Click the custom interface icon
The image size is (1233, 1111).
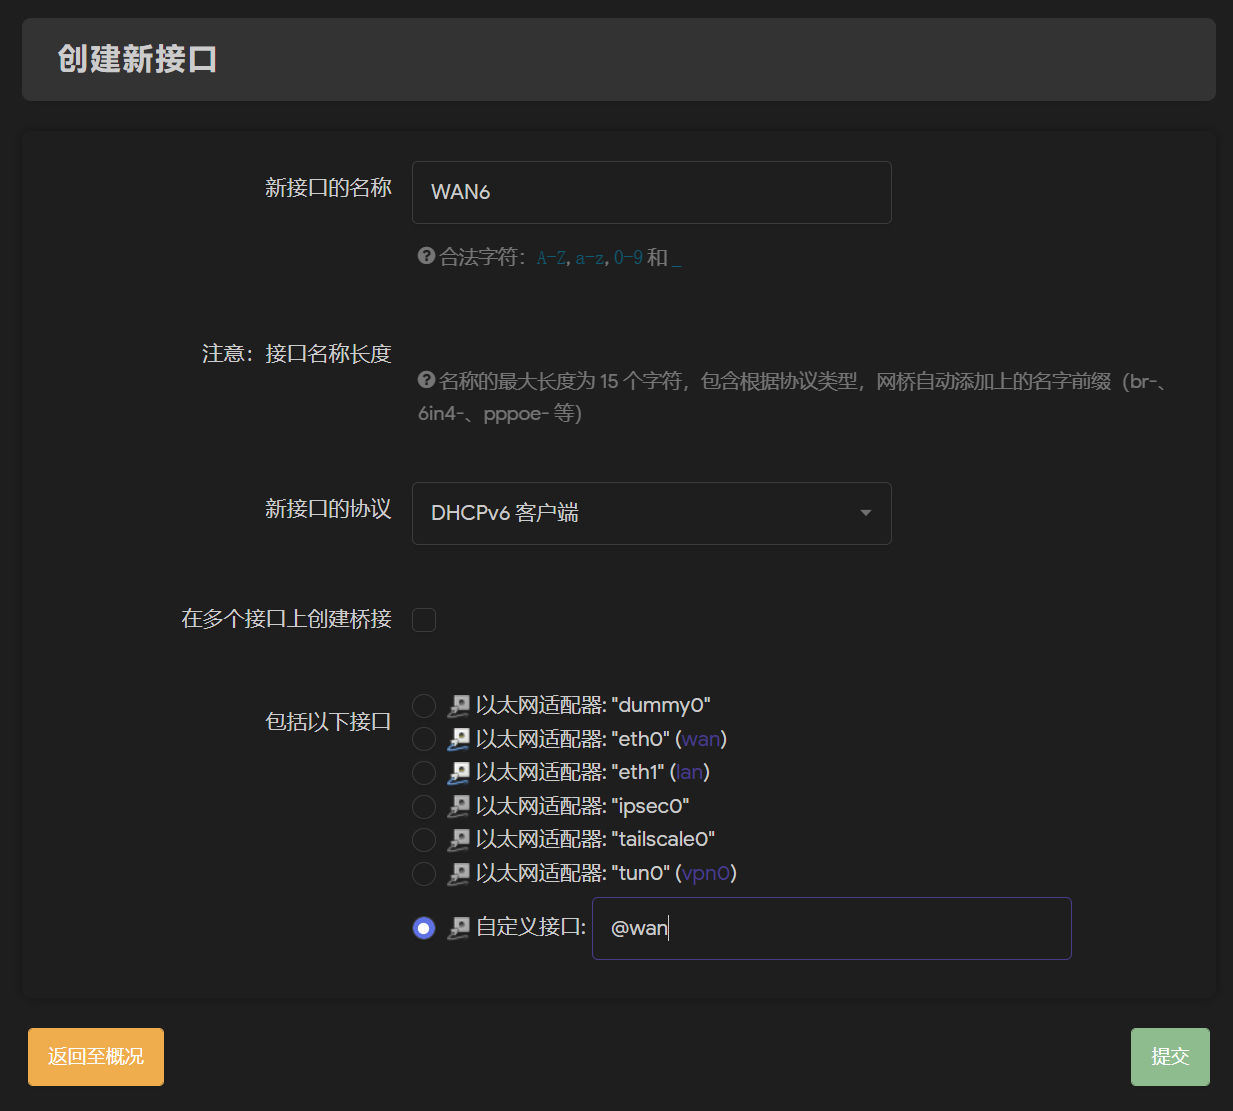tap(459, 928)
